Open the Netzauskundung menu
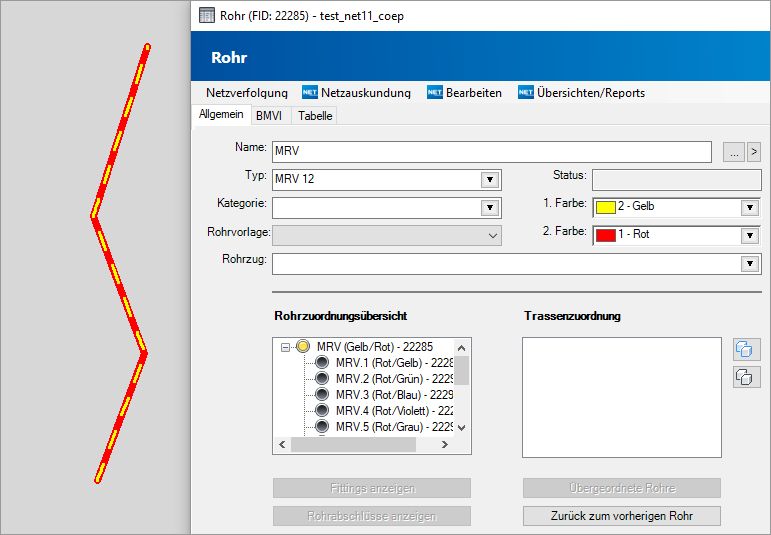Viewport: 771px width, 535px height. (x=366, y=92)
